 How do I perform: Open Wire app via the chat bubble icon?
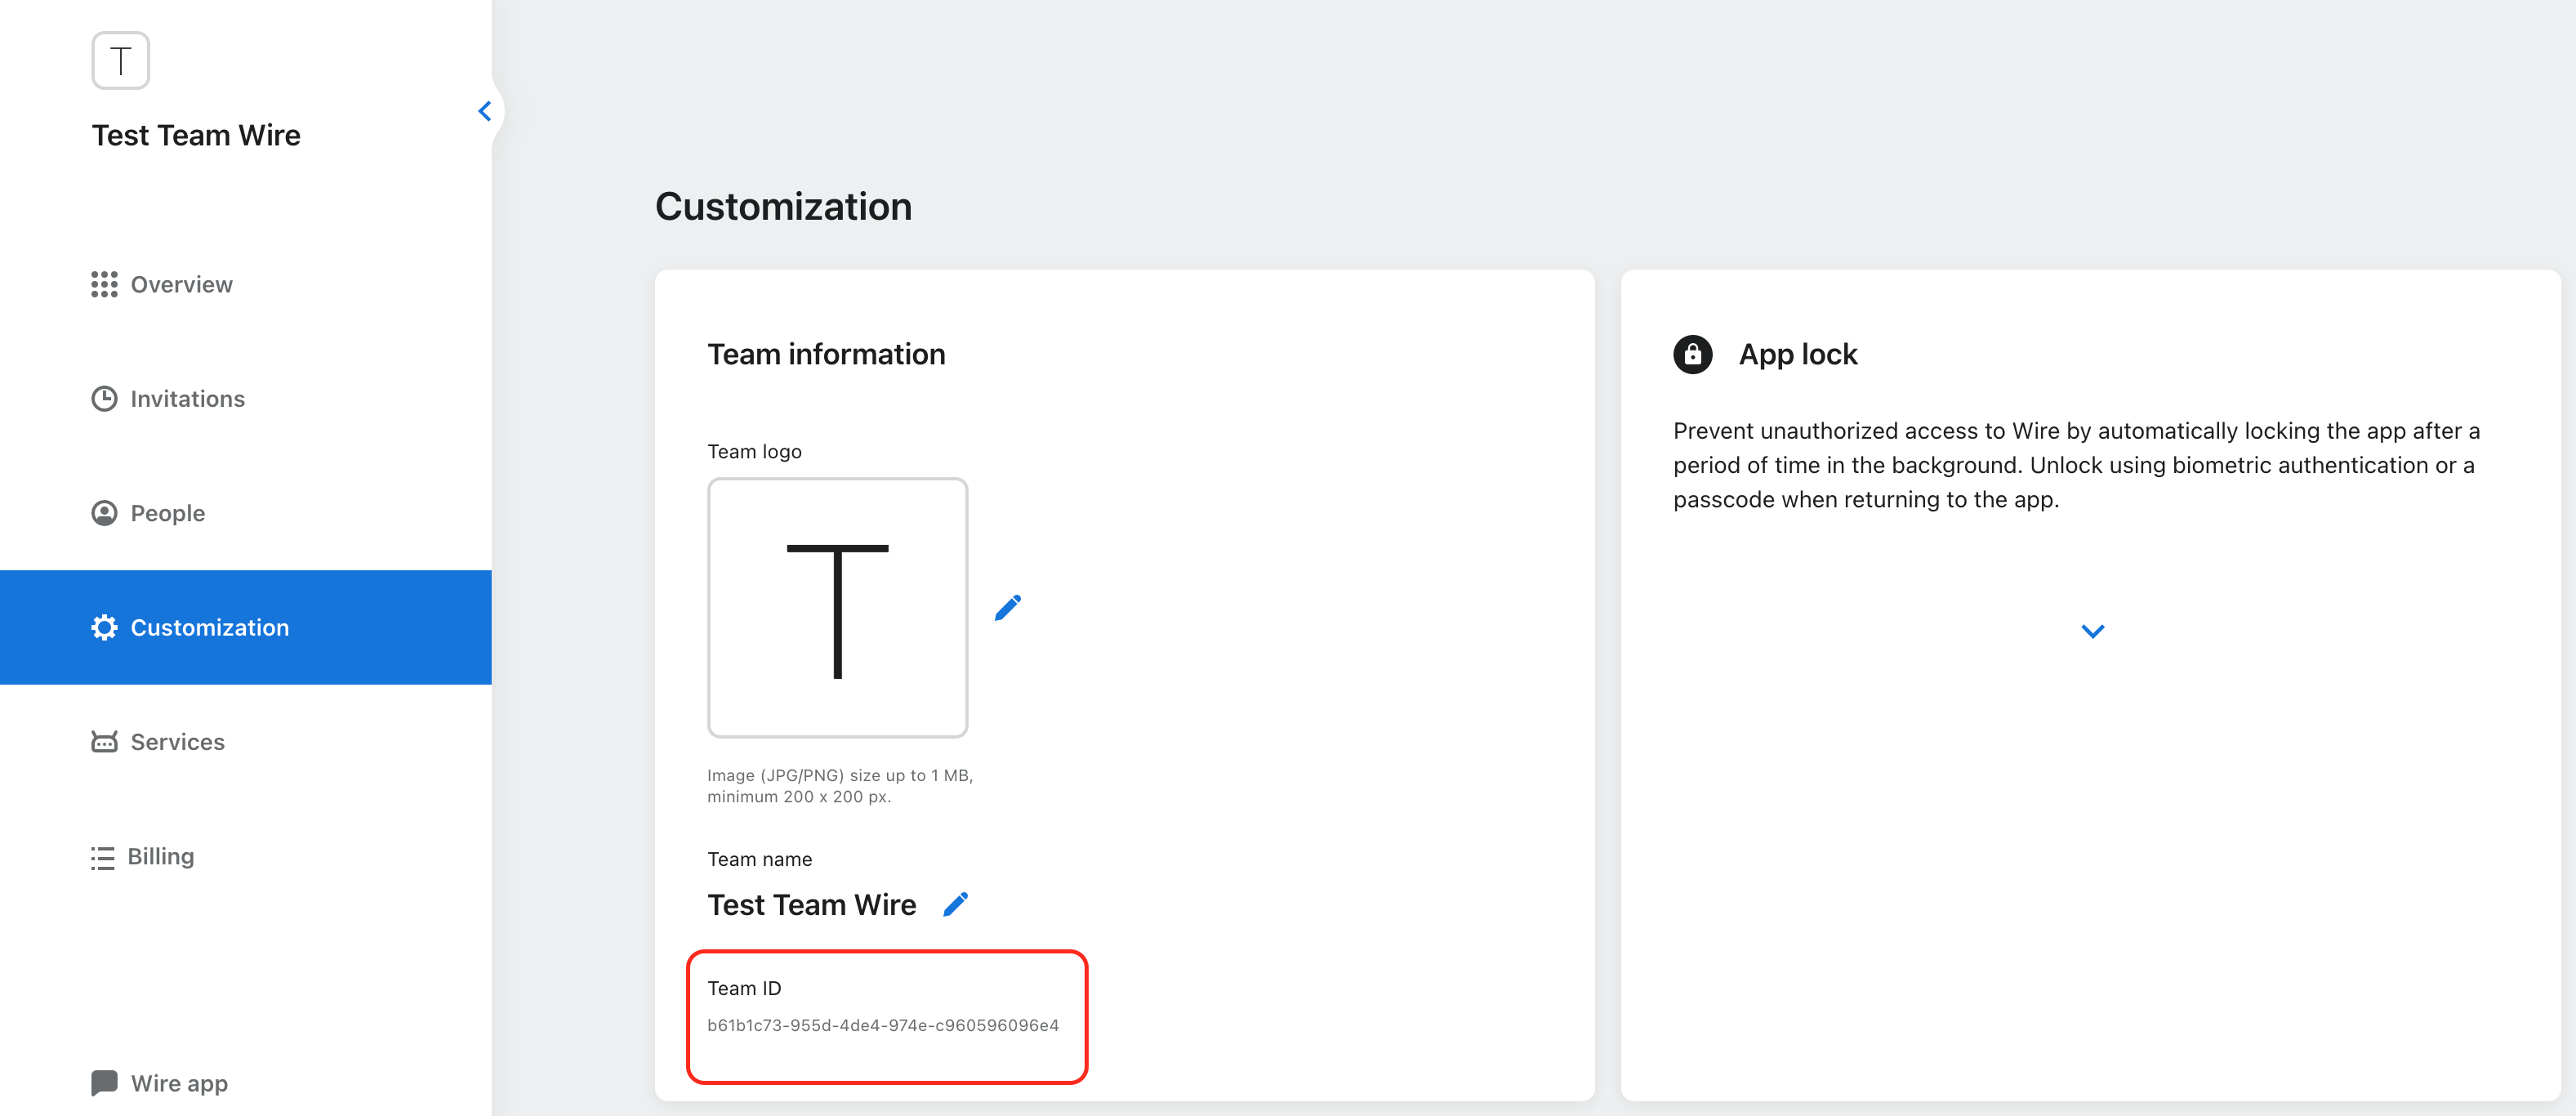[104, 1082]
